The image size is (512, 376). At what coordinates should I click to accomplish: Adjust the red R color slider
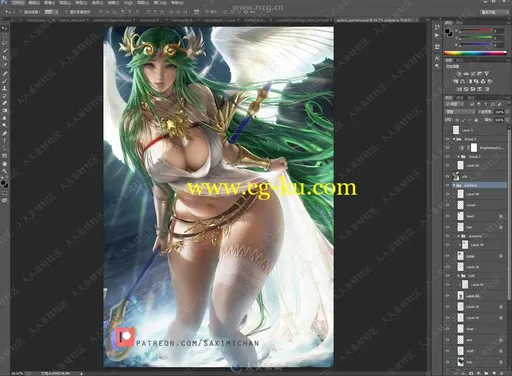476,31
